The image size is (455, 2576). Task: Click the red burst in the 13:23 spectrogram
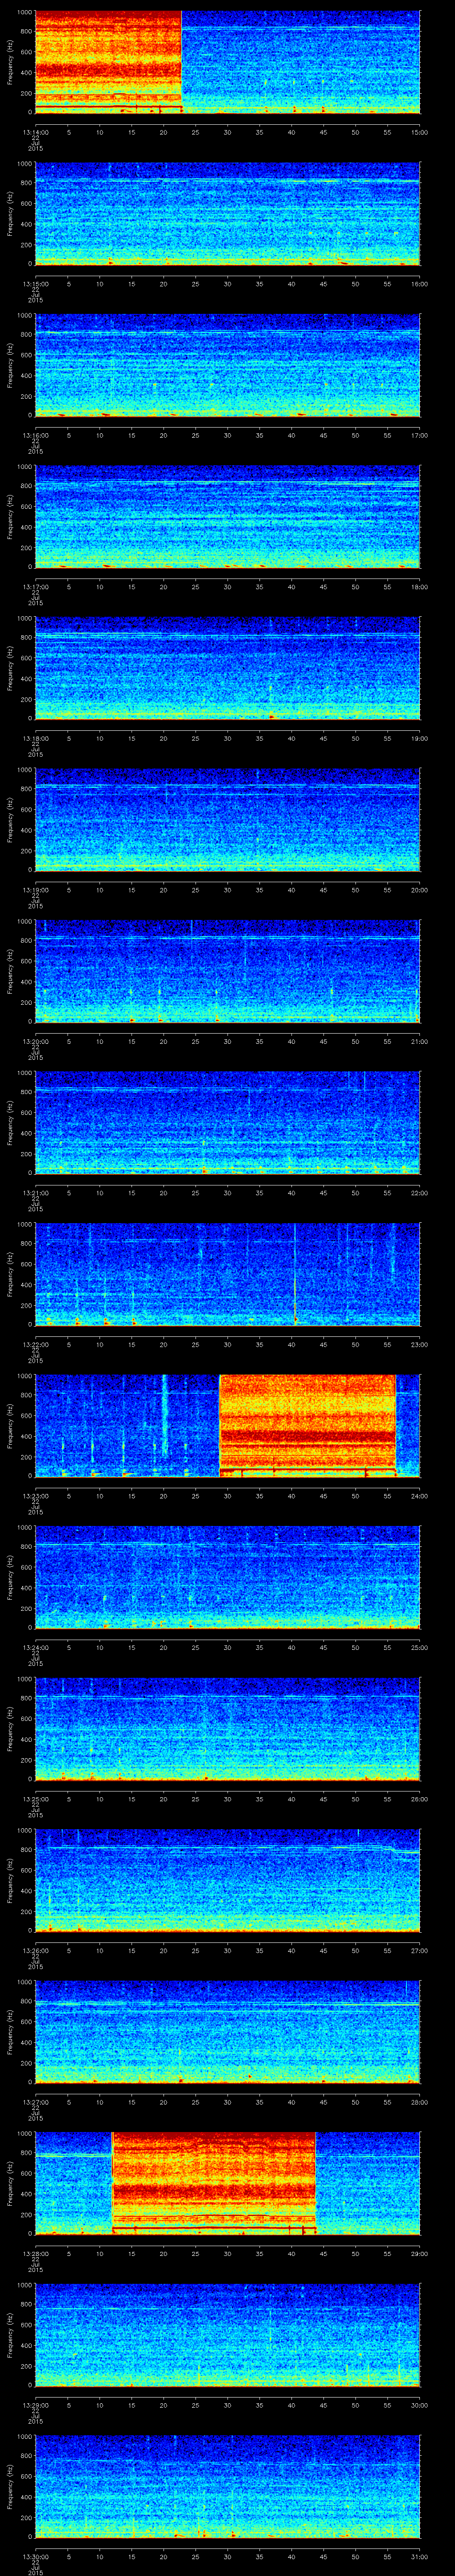(307, 1425)
